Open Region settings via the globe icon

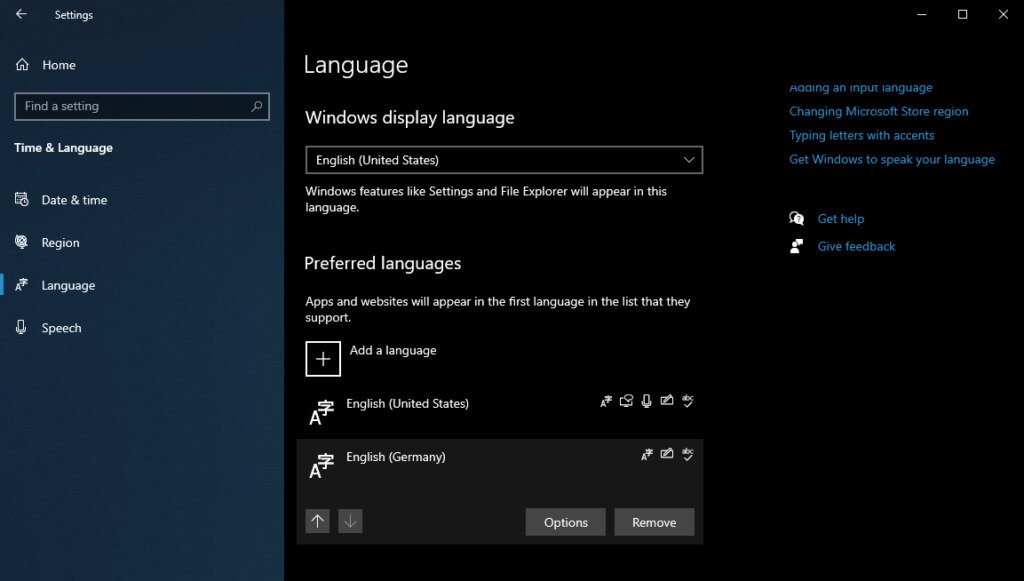coord(21,242)
